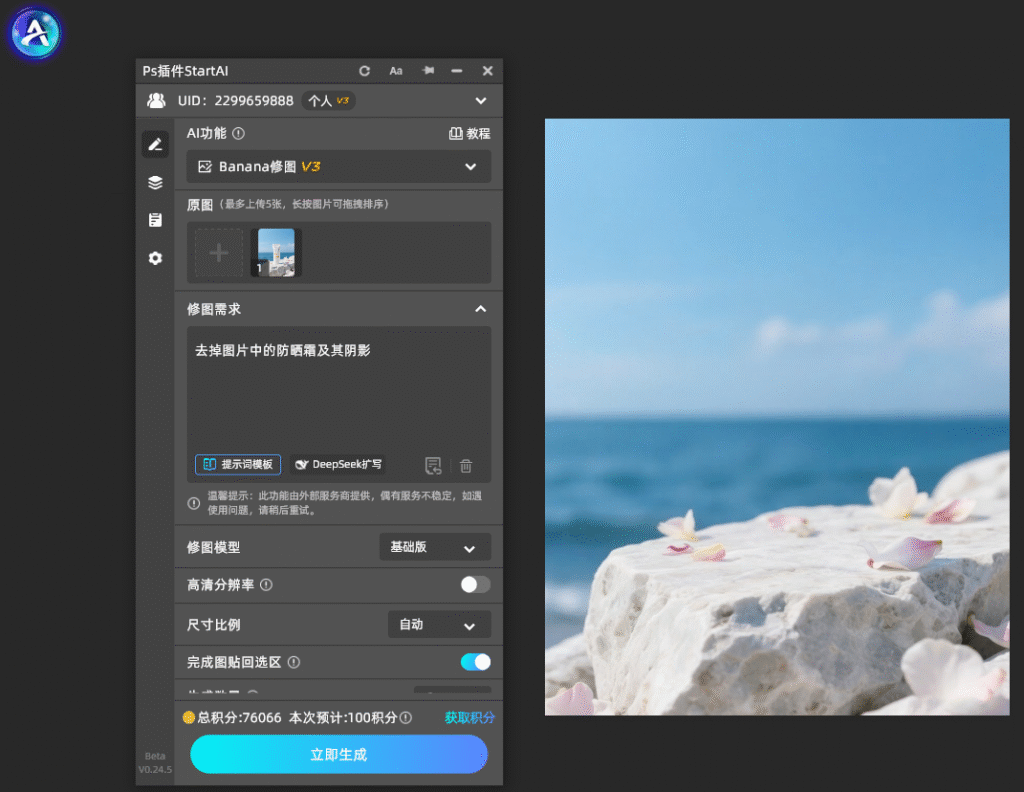
Task: Minimize the StartAI plugin panel
Action: point(456,71)
